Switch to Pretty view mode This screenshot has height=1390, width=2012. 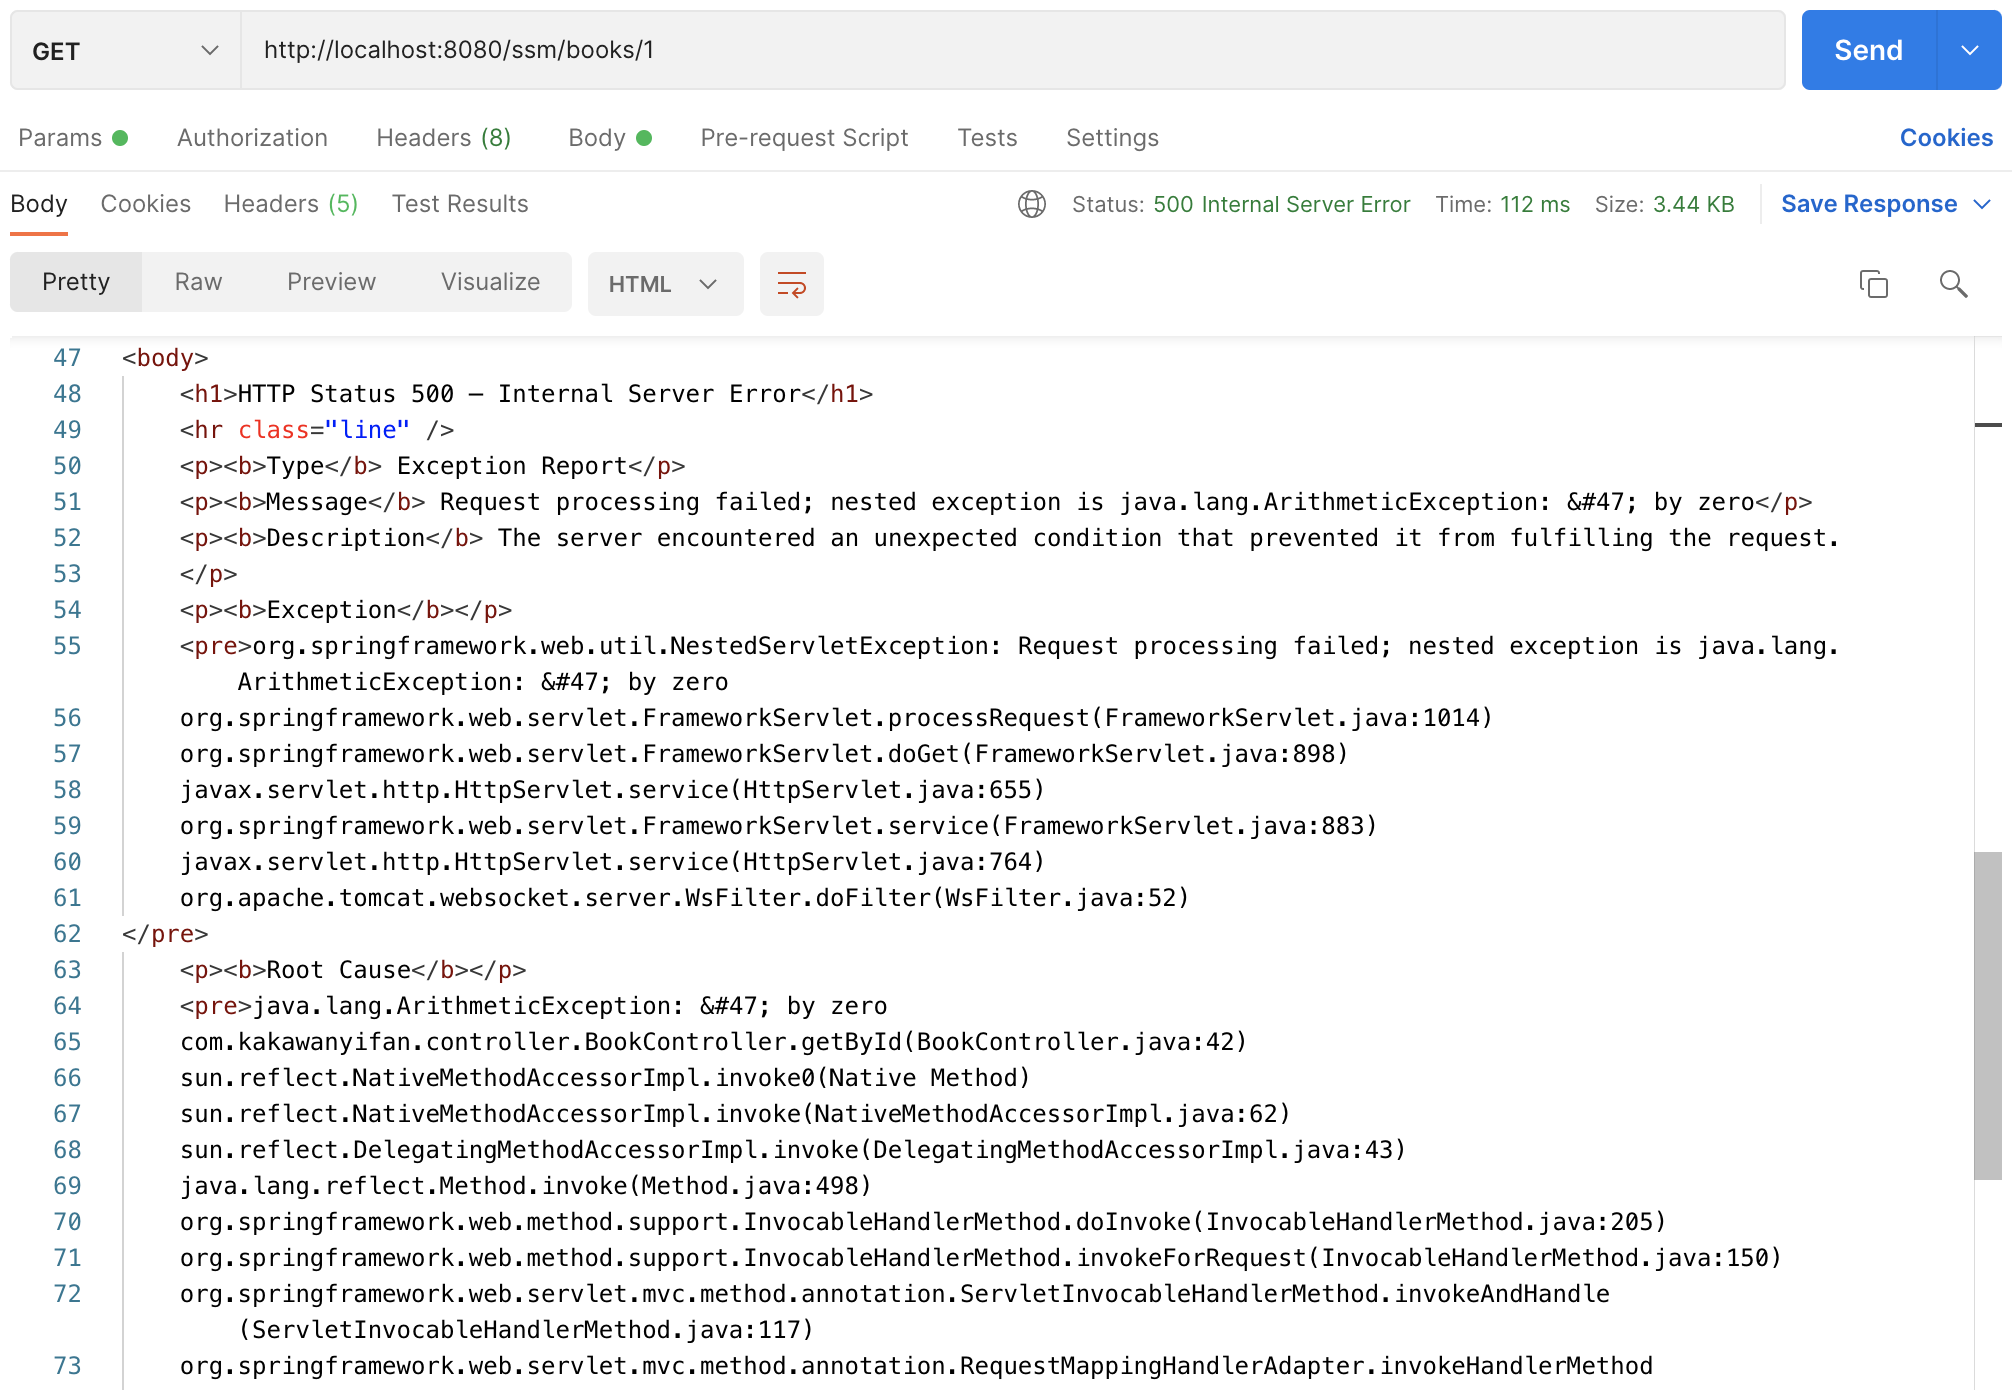point(76,283)
